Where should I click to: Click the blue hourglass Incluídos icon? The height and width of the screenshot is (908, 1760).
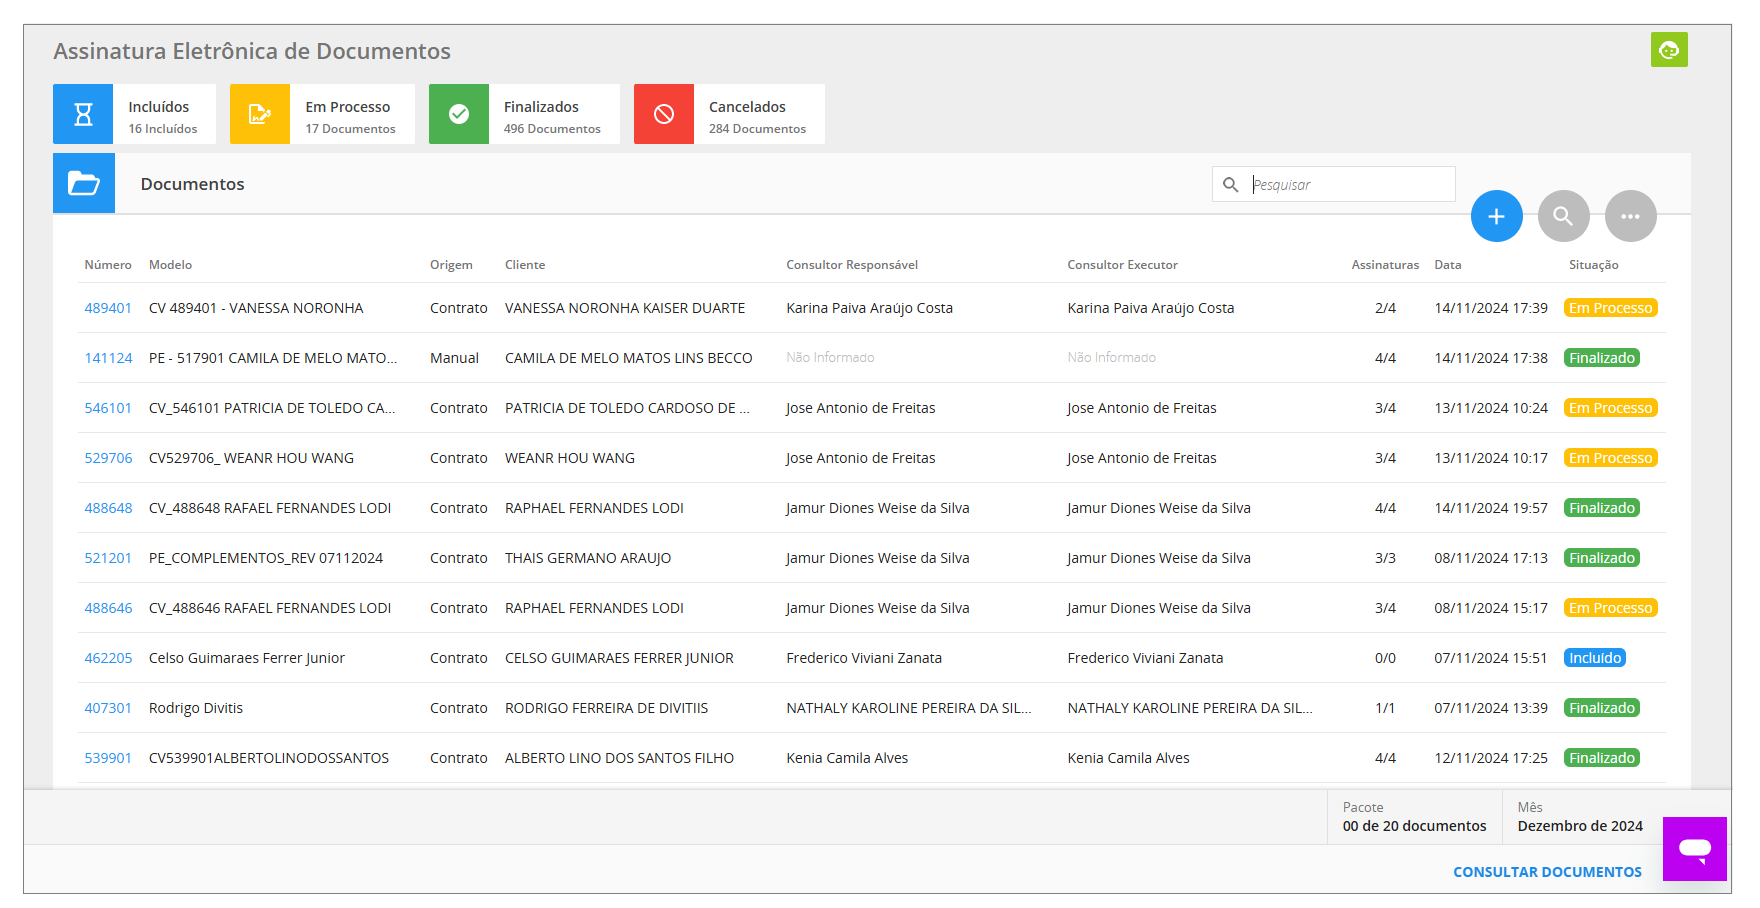[84, 114]
